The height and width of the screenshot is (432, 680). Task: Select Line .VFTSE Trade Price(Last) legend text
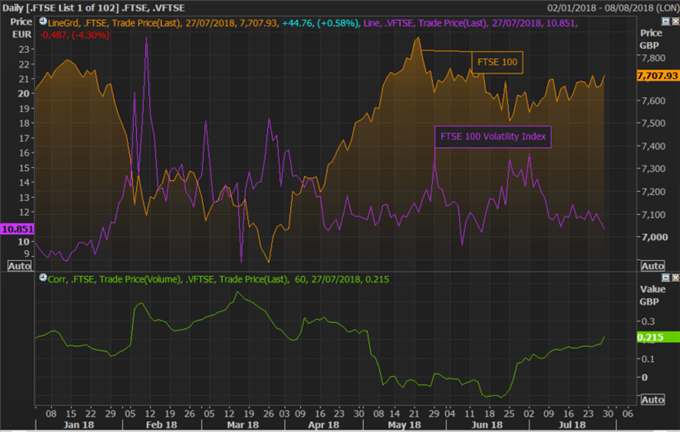[x=425, y=23]
